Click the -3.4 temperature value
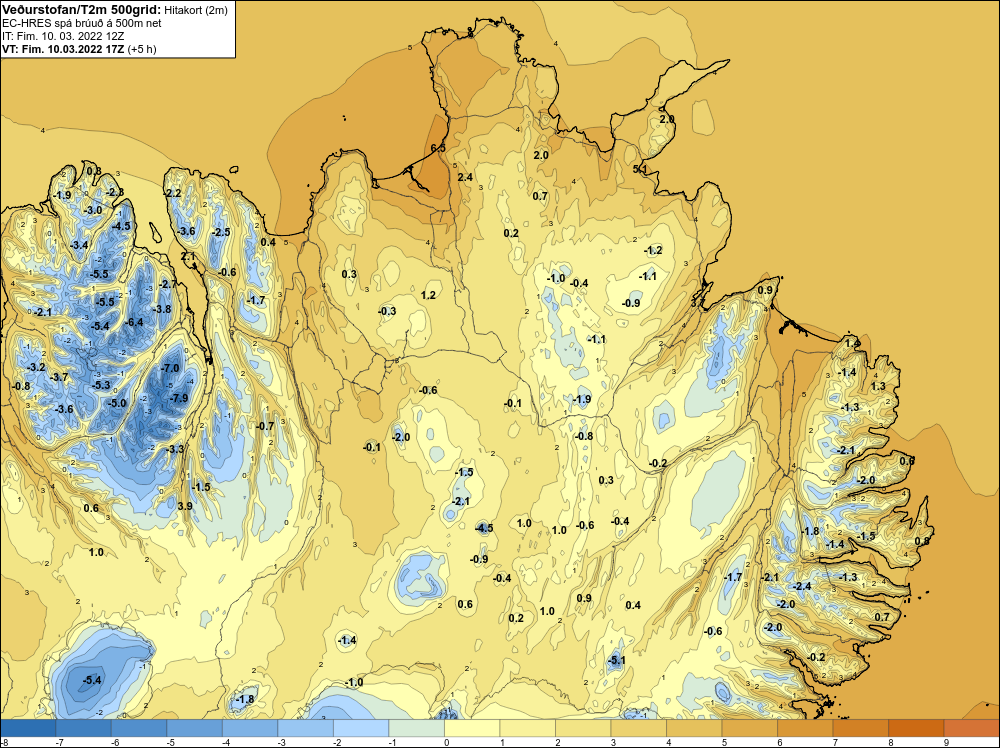 tap(78, 245)
